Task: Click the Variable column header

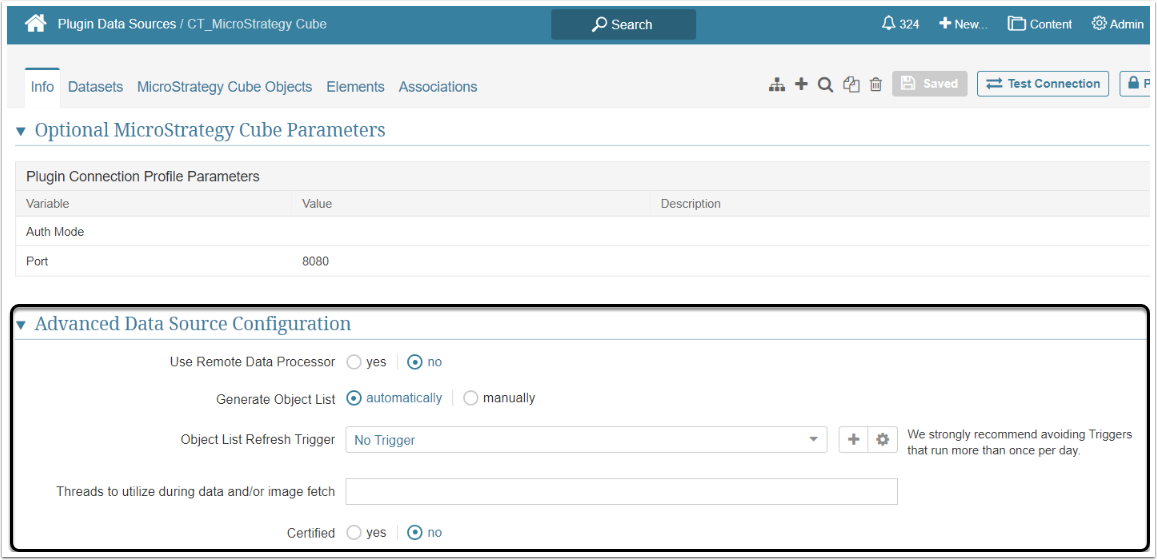Action: (x=48, y=204)
